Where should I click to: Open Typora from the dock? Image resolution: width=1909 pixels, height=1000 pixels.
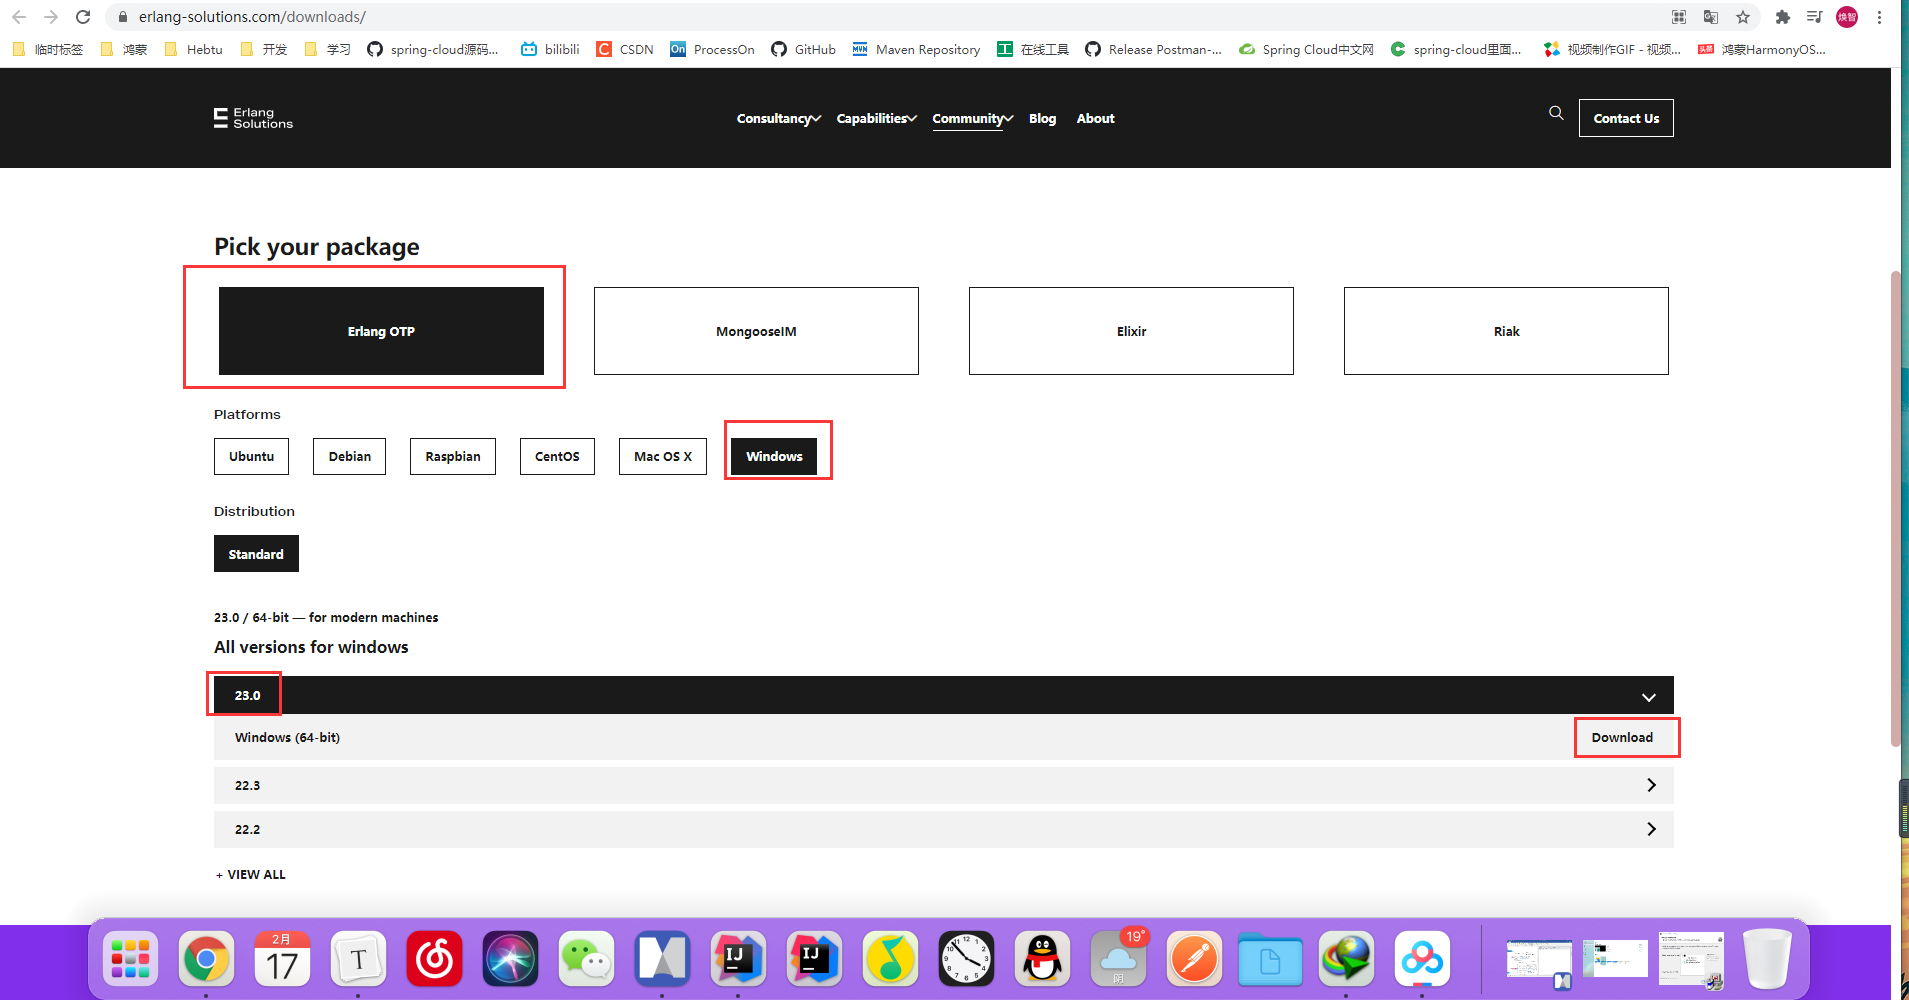358,960
